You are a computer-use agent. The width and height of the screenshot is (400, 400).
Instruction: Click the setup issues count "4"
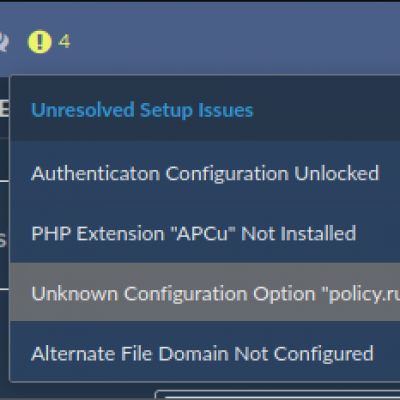[64, 42]
